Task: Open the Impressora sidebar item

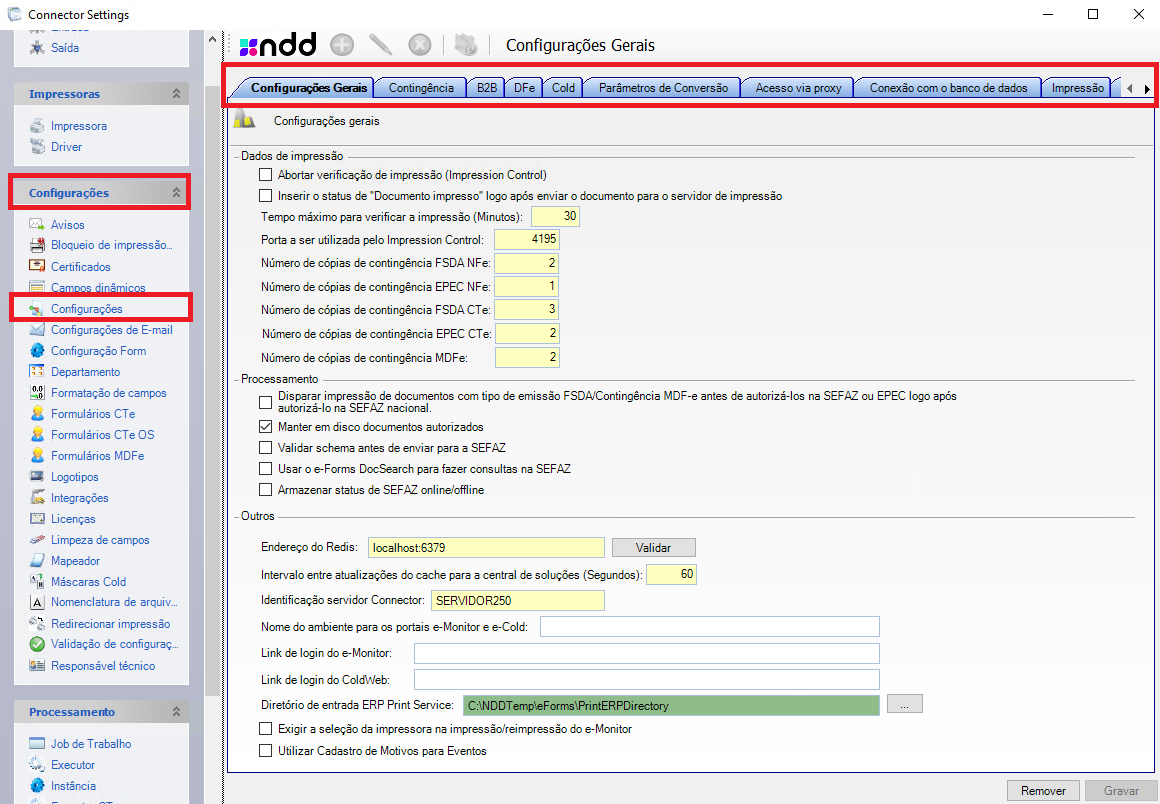Action: coord(78,126)
